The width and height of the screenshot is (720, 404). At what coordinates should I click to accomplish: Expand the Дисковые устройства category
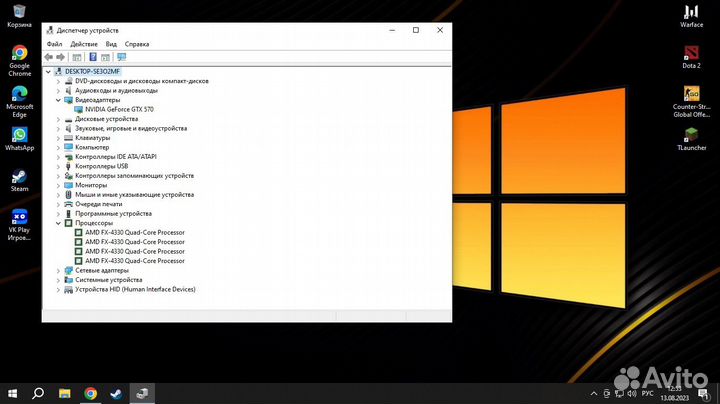pyautogui.click(x=58, y=119)
